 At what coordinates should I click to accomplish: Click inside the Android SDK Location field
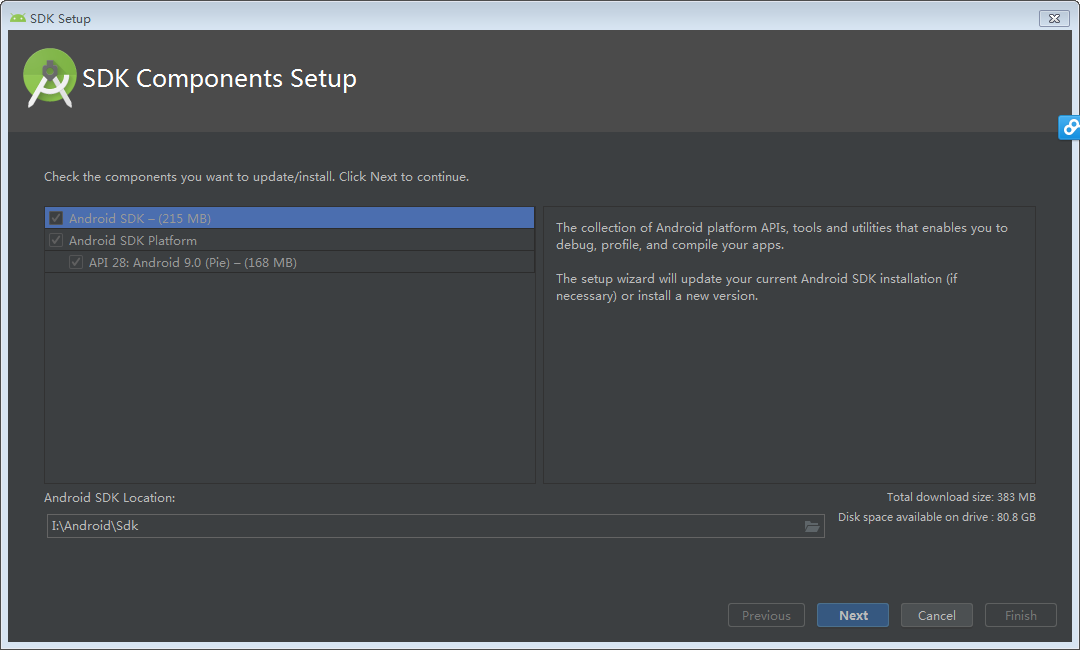(x=400, y=525)
